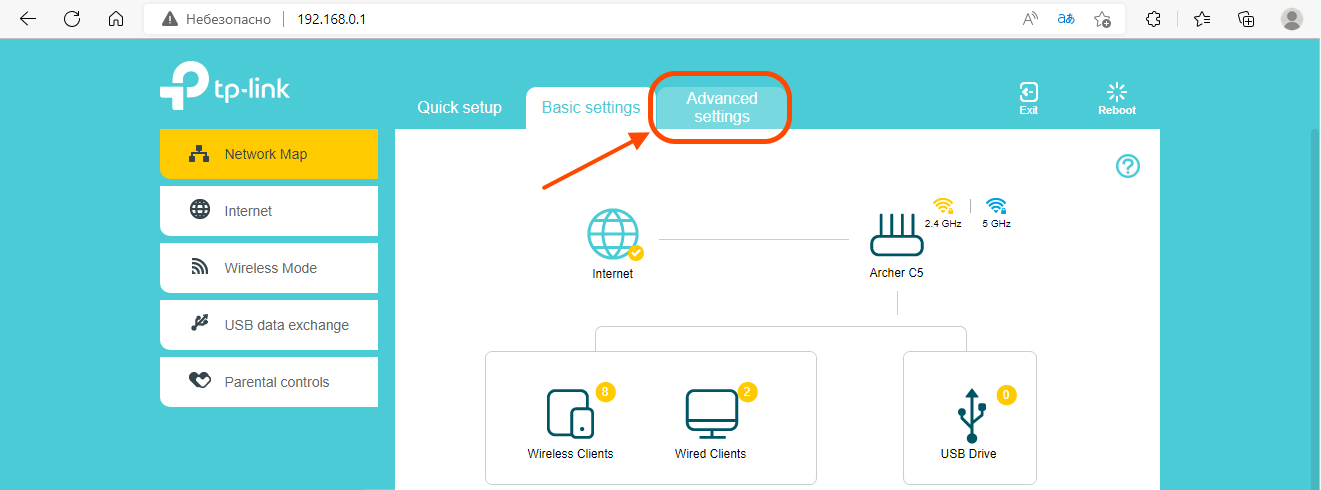The width and height of the screenshot is (1321, 490).
Task: Select the Archer C5 router icon
Action: tap(896, 237)
